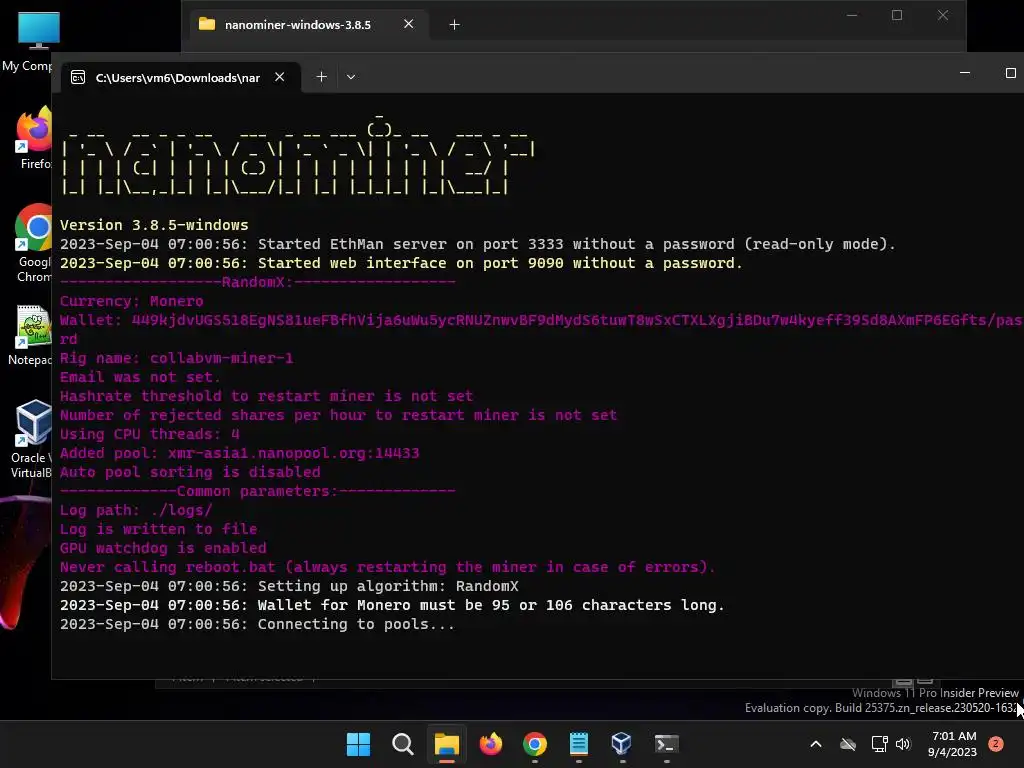Open a new terminal tab
Viewport: 1024px width, 768px height.
[321, 77]
